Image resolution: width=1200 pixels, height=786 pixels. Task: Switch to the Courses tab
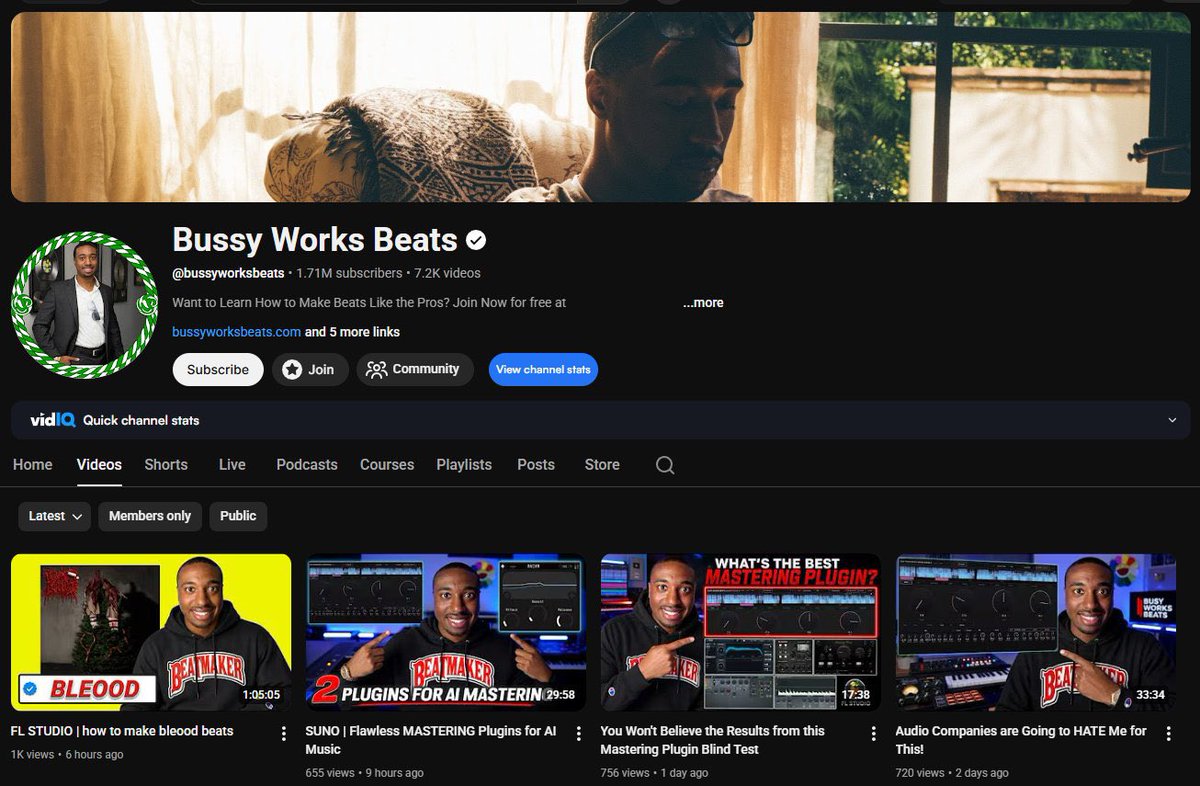coord(387,464)
